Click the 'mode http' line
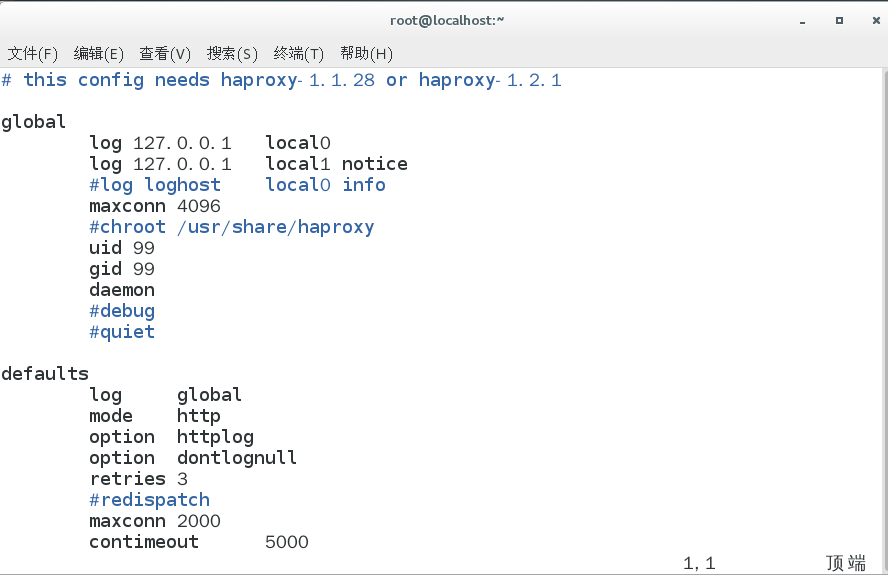This screenshot has width=888, height=575. click(x=155, y=416)
